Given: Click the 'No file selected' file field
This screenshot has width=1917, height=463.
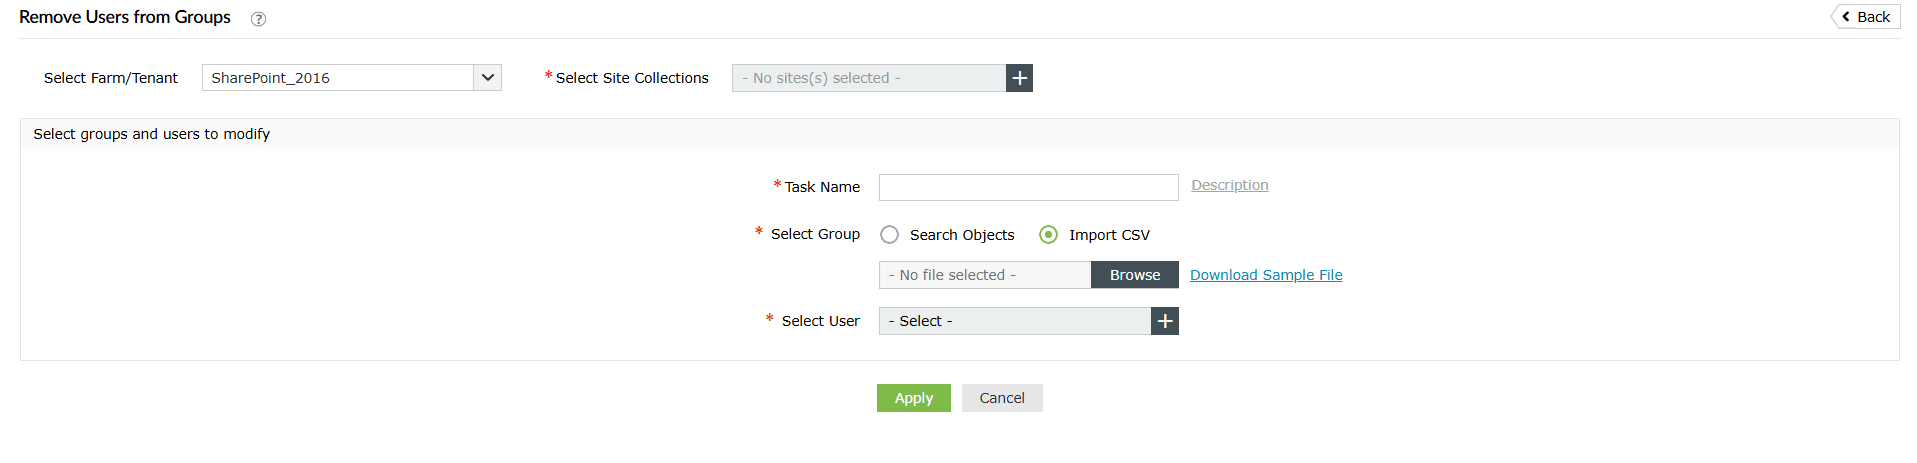Looking at the screenshot, I should 984,275.
